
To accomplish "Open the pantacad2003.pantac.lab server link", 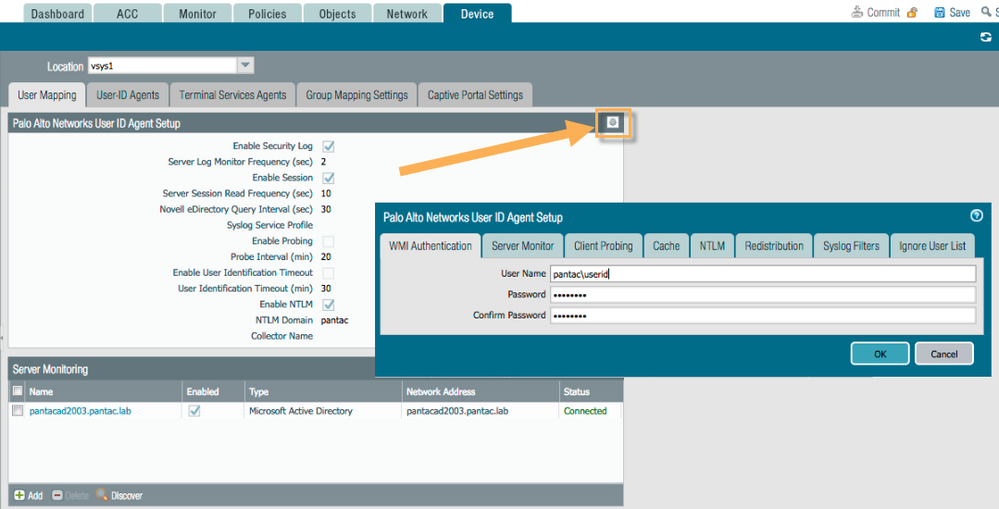I will pyautogui.click(x=80, y=411).
